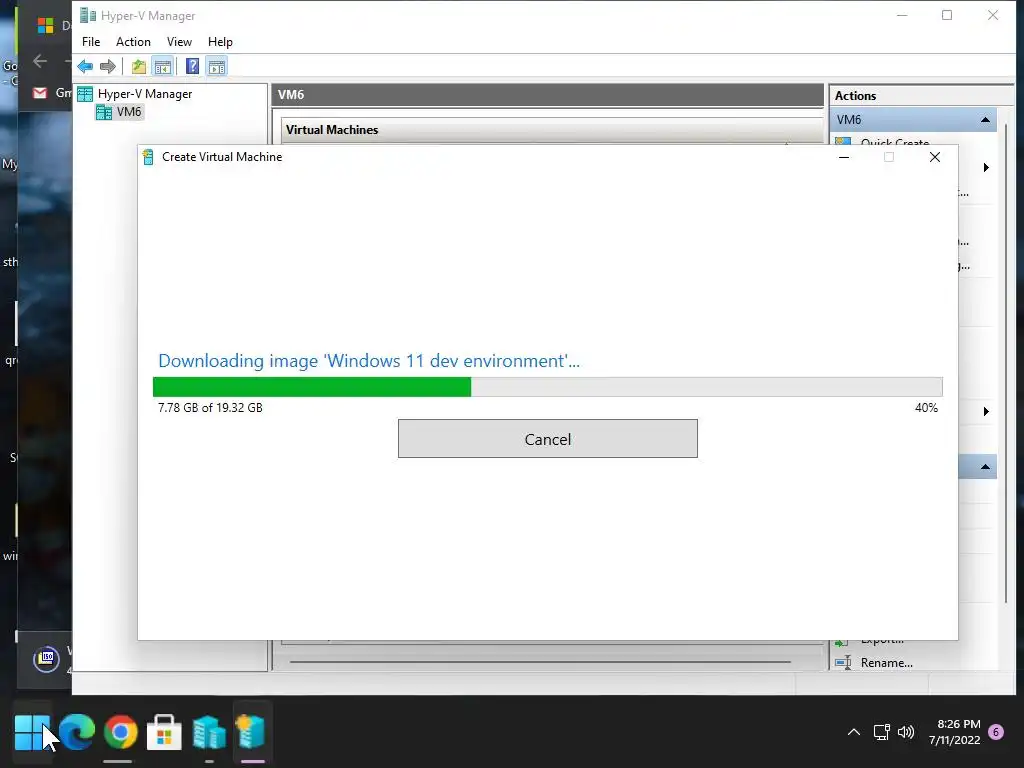1024x768 pixels.
Task: Switch to Create Virtual Machine taskbar icon
Action: click(x=252, y=732)
